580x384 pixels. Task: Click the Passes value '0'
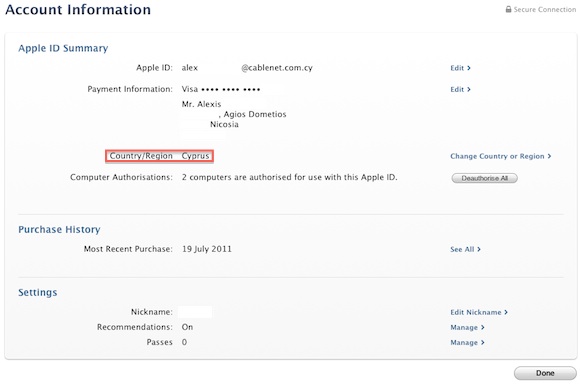point(184,342)
